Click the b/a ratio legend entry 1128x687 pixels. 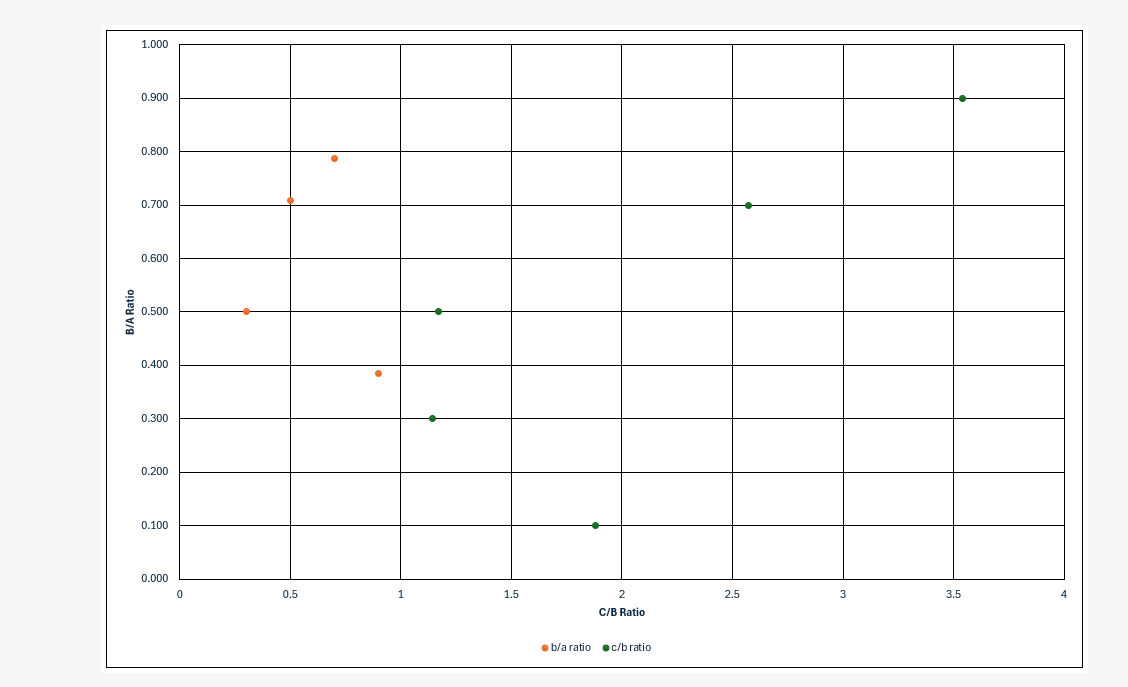[x=565, y=647]
